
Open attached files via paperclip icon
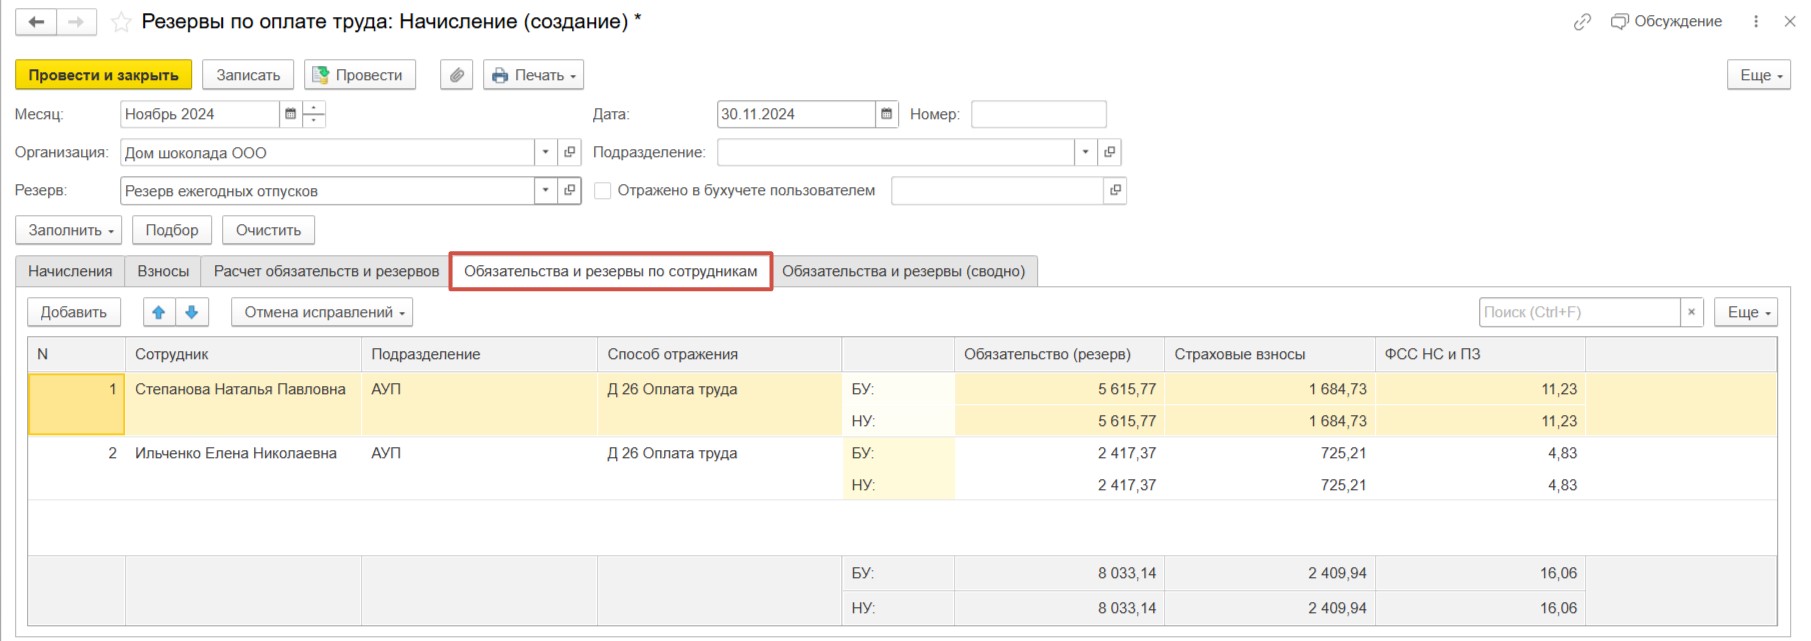[456, 75]
